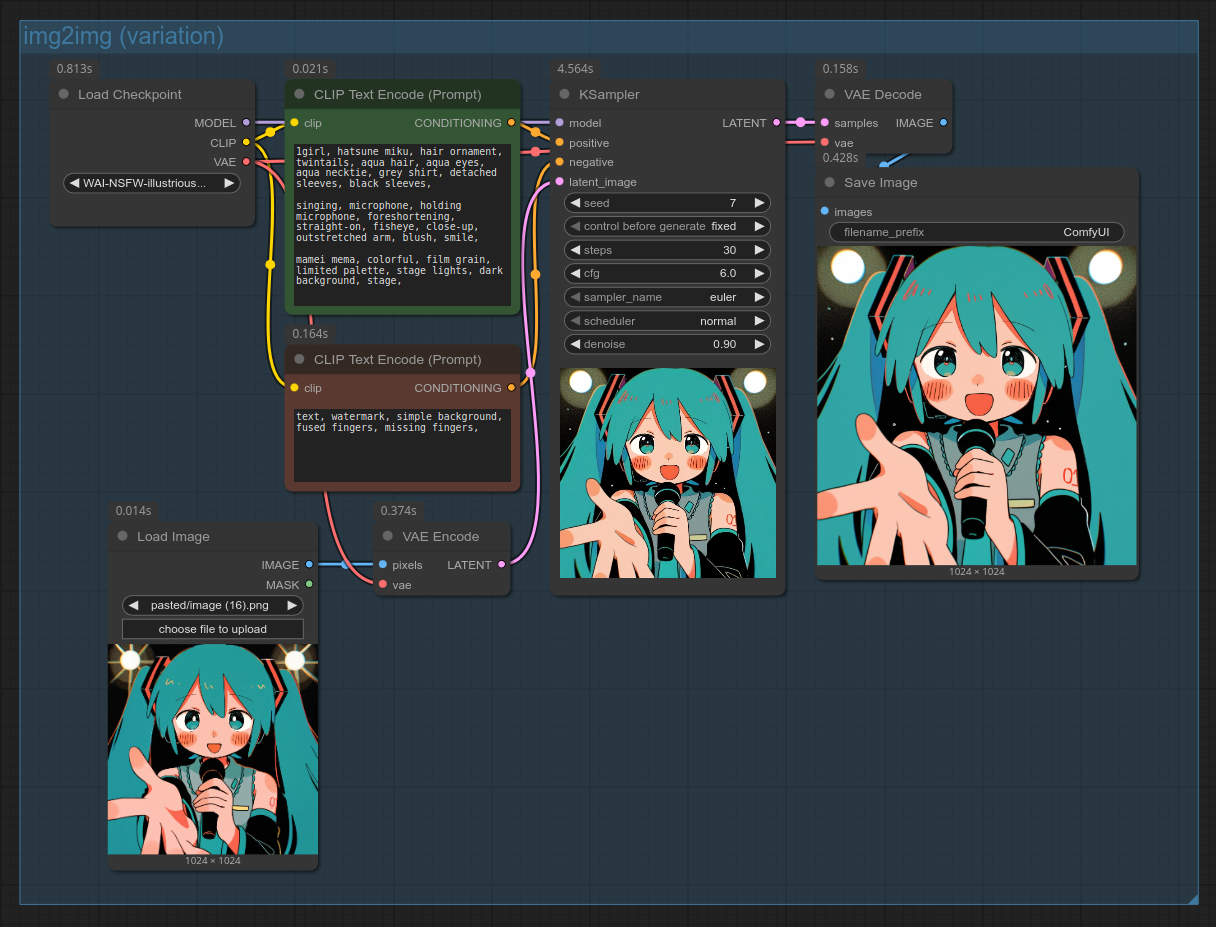
Task: Select the previous checkpoint with the left arrow
Action: (74, 183)
